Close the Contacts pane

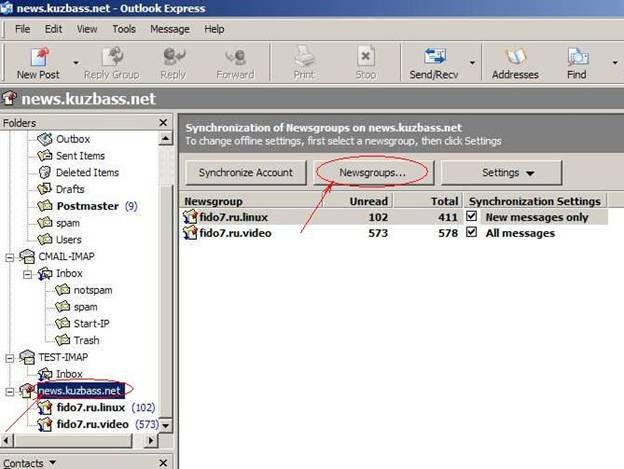163,463
